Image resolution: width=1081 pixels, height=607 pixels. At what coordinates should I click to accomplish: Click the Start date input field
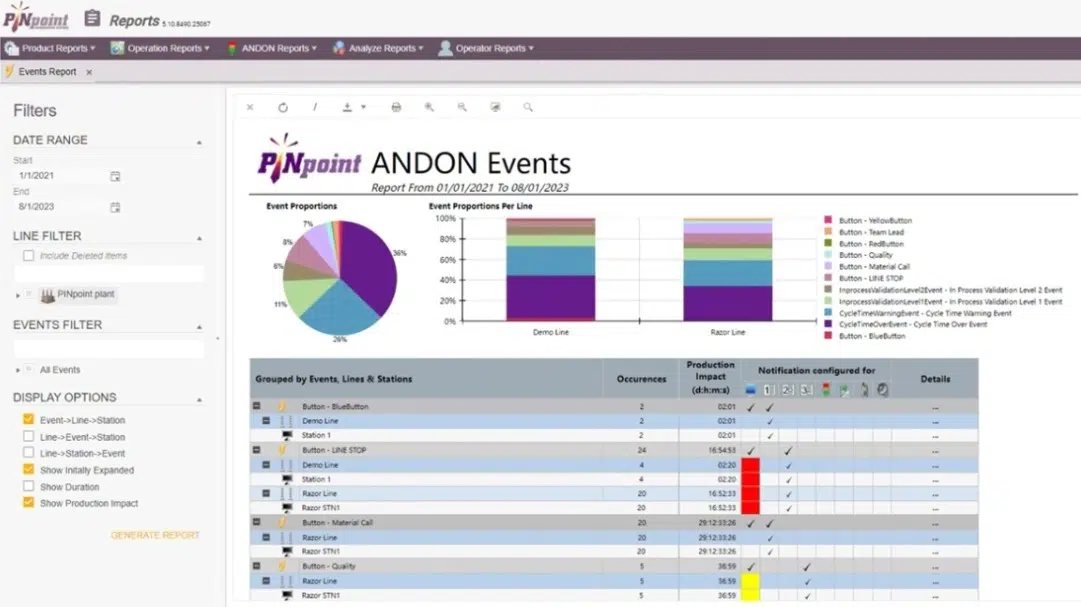coord(61,176)
